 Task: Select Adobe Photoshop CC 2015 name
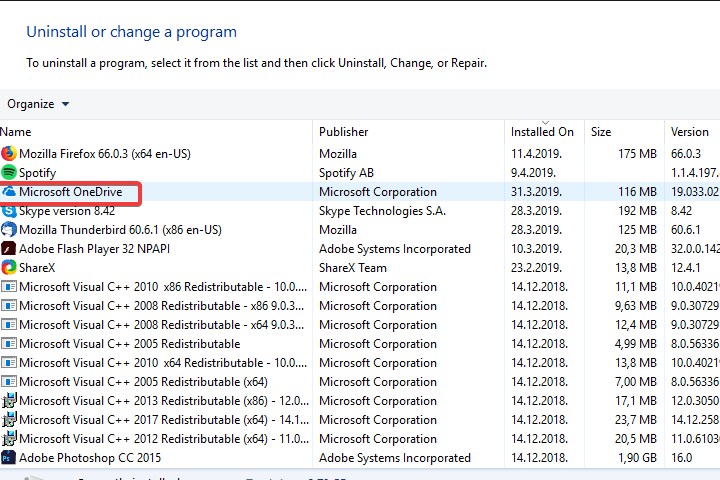coord(90,457)
